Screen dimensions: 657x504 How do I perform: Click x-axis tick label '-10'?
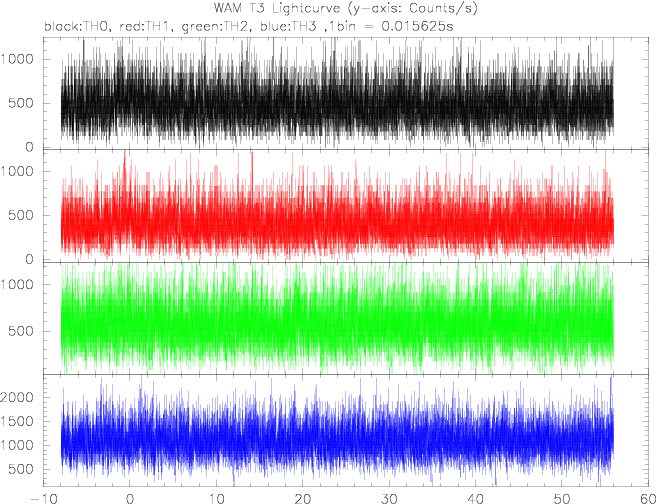tap(43, 498)
